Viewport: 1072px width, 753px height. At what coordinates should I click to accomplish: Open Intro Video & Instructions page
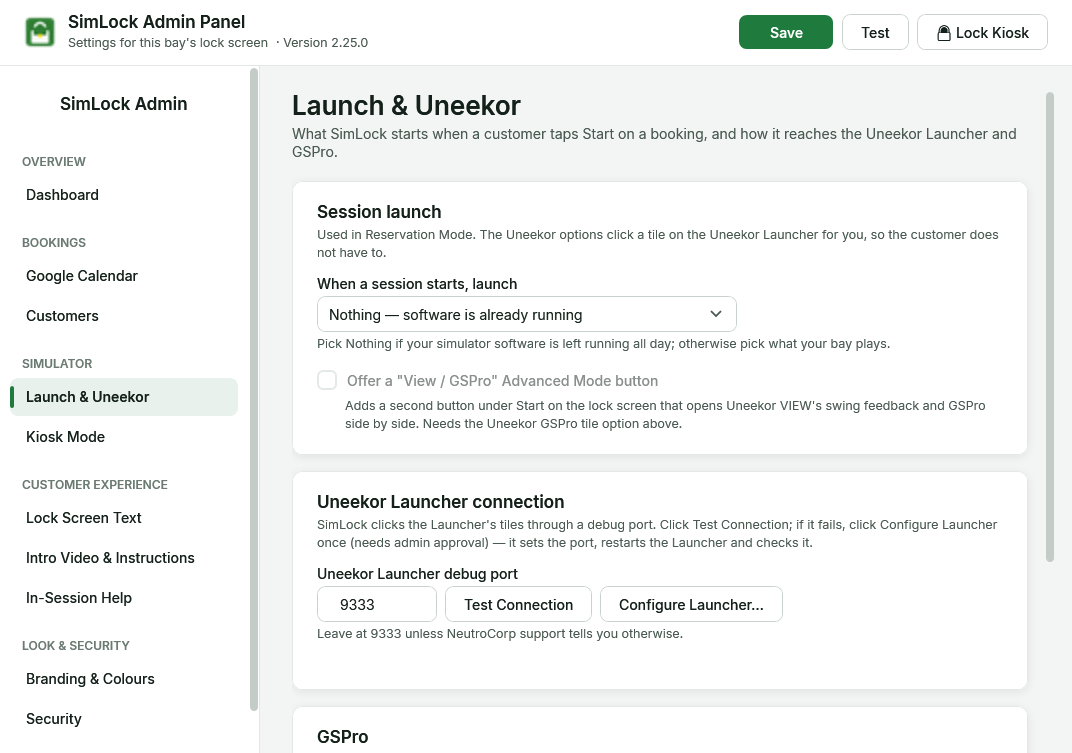[124, 558]
